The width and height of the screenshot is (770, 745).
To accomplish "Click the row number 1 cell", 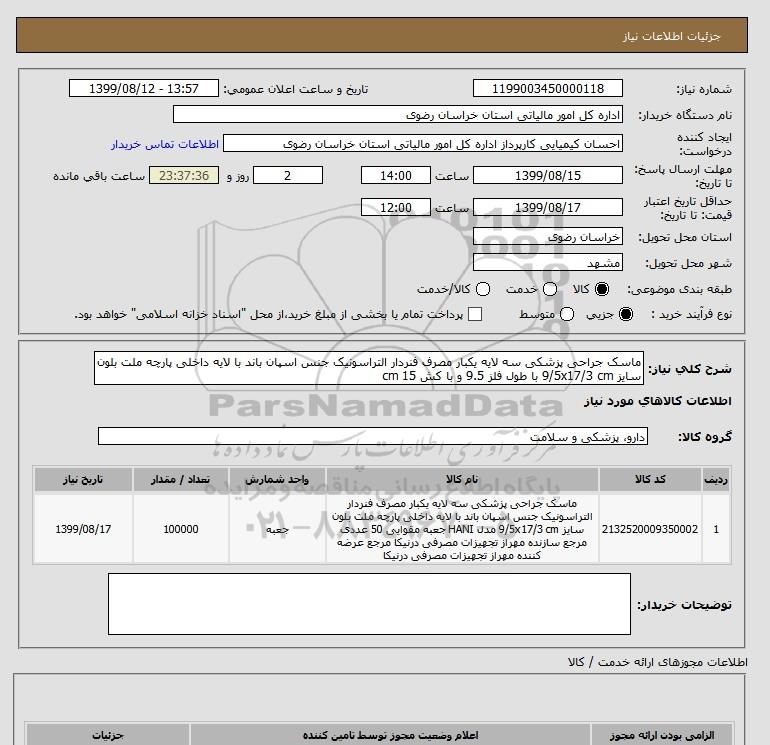I will click(716, 529).
